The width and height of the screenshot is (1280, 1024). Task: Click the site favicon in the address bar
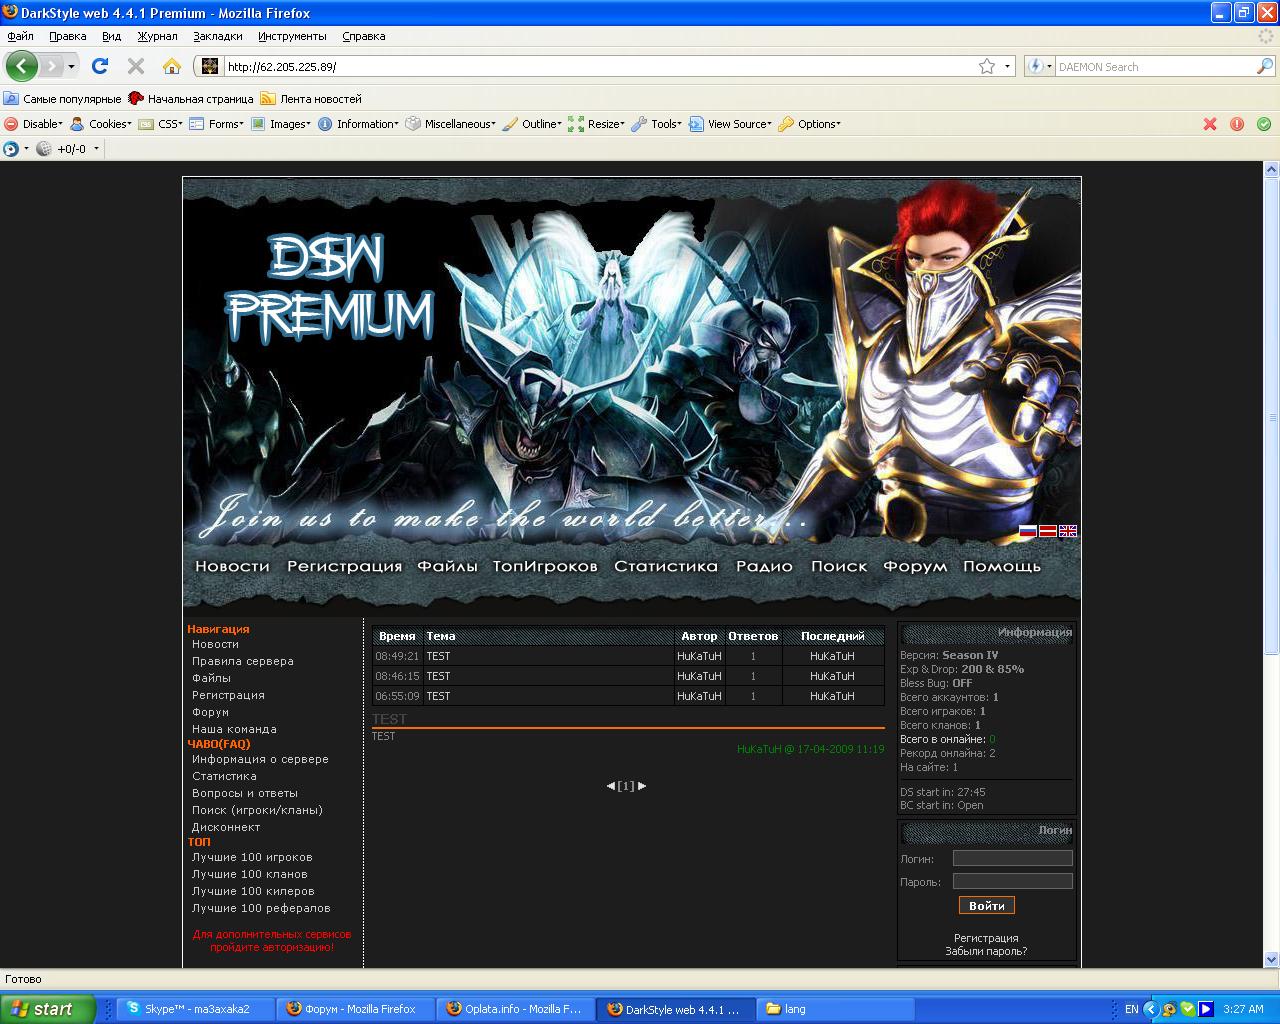click(210, 66)
